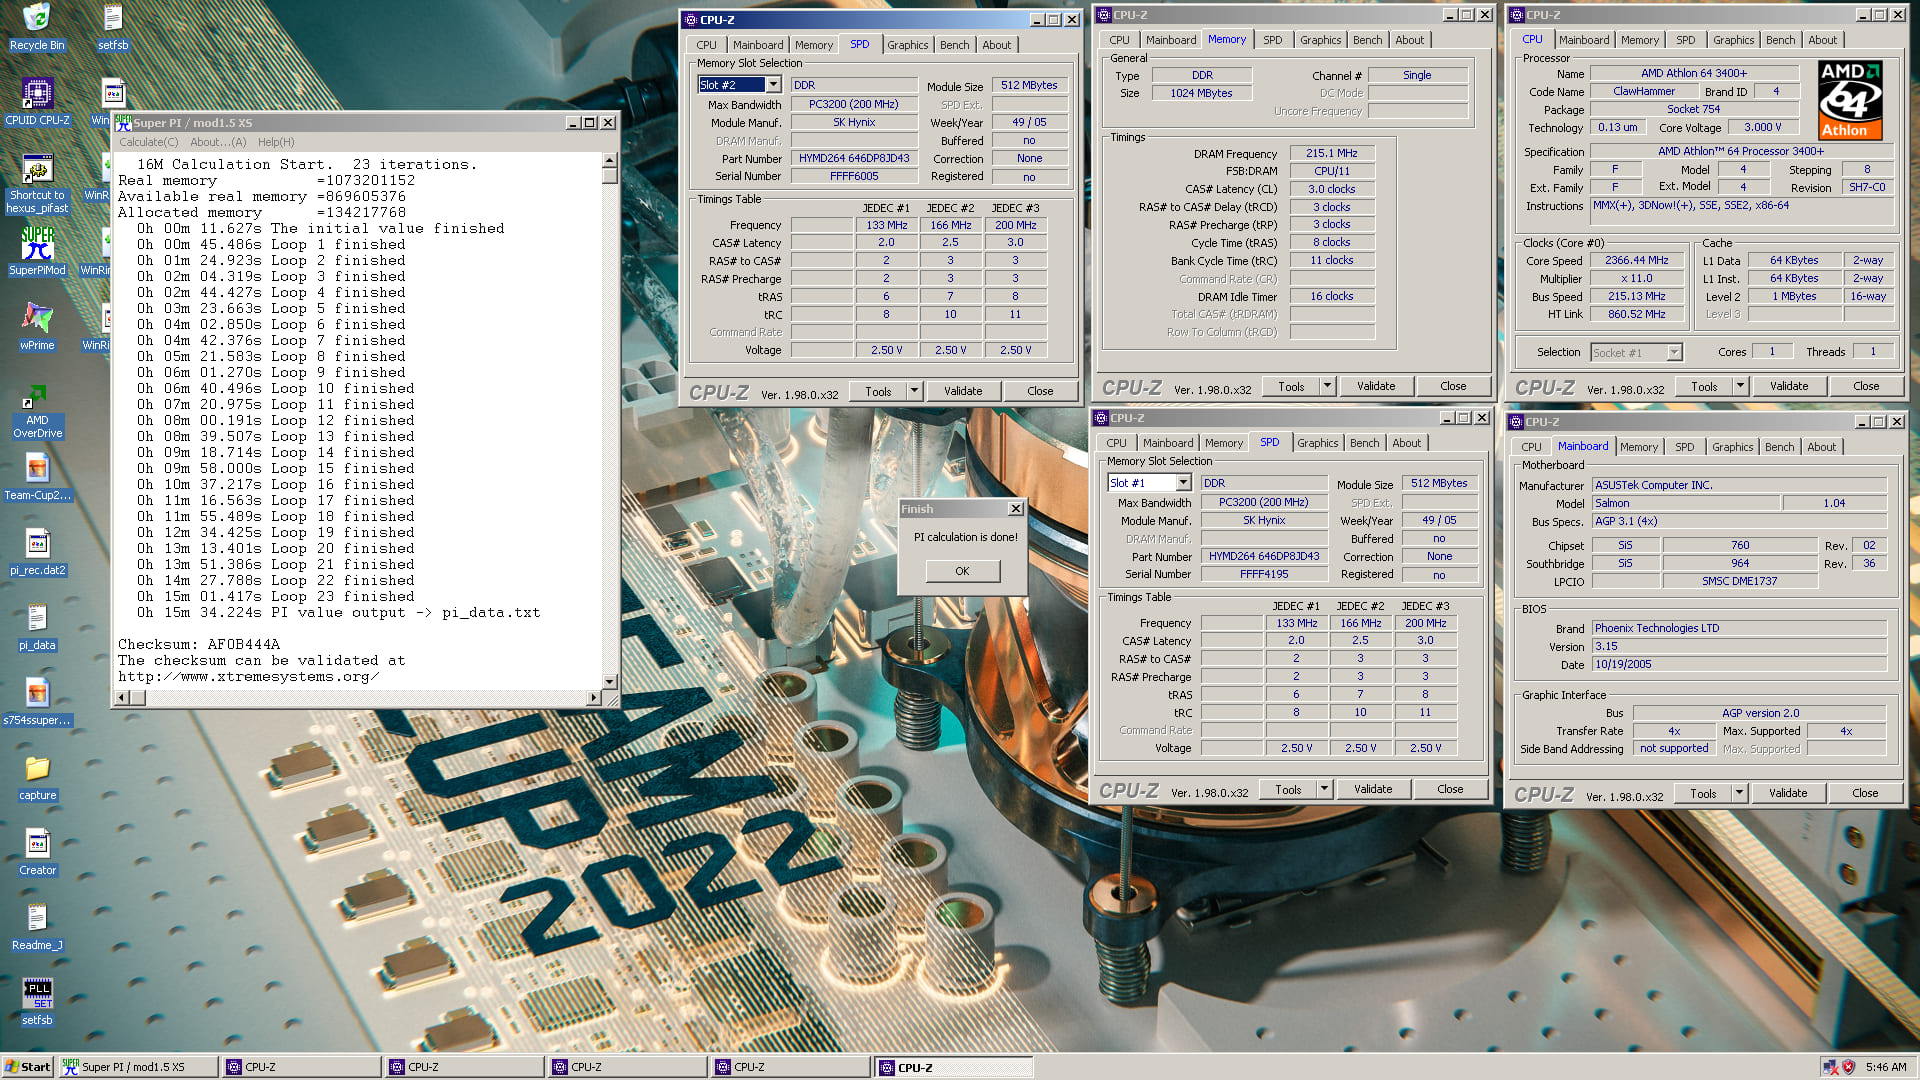Click the Serial Number FFFF4195 field
Viewport: 1920px width, 1080px height.
(x=1264, y=574)
